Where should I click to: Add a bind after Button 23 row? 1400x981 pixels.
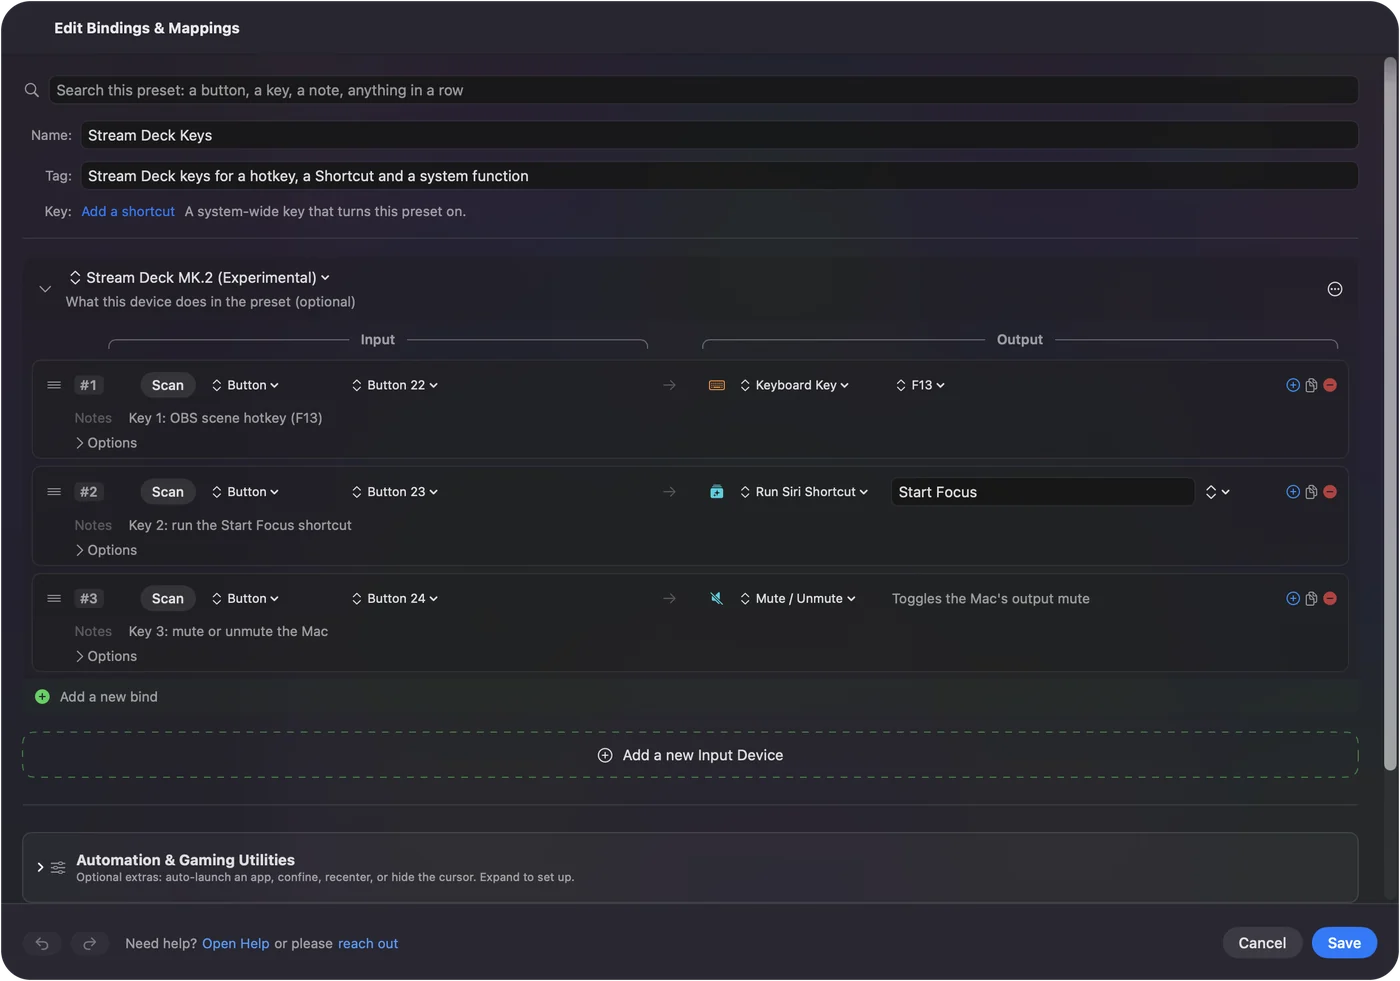point(1293,492)
